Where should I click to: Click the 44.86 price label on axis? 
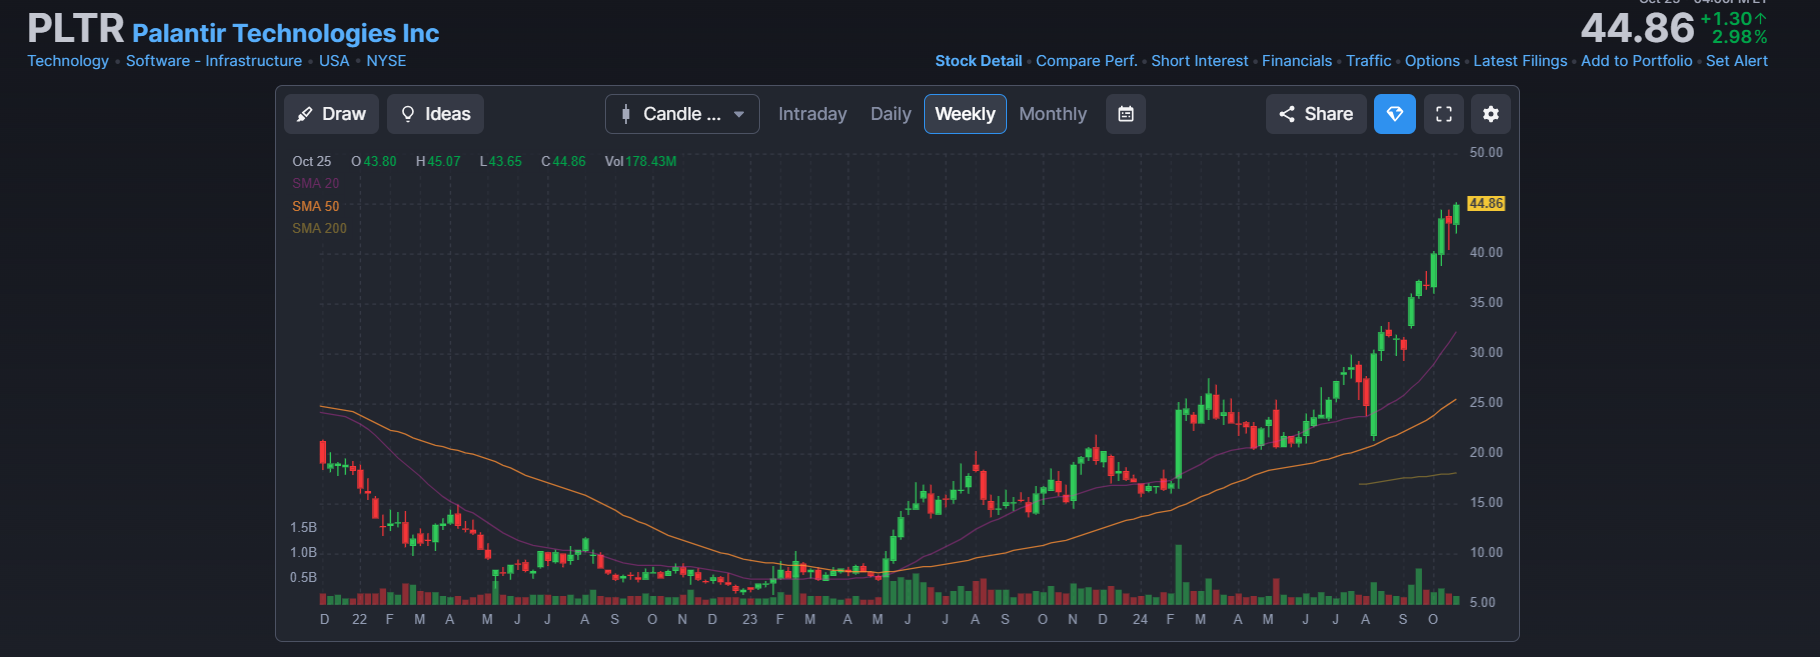(1486, 203)
